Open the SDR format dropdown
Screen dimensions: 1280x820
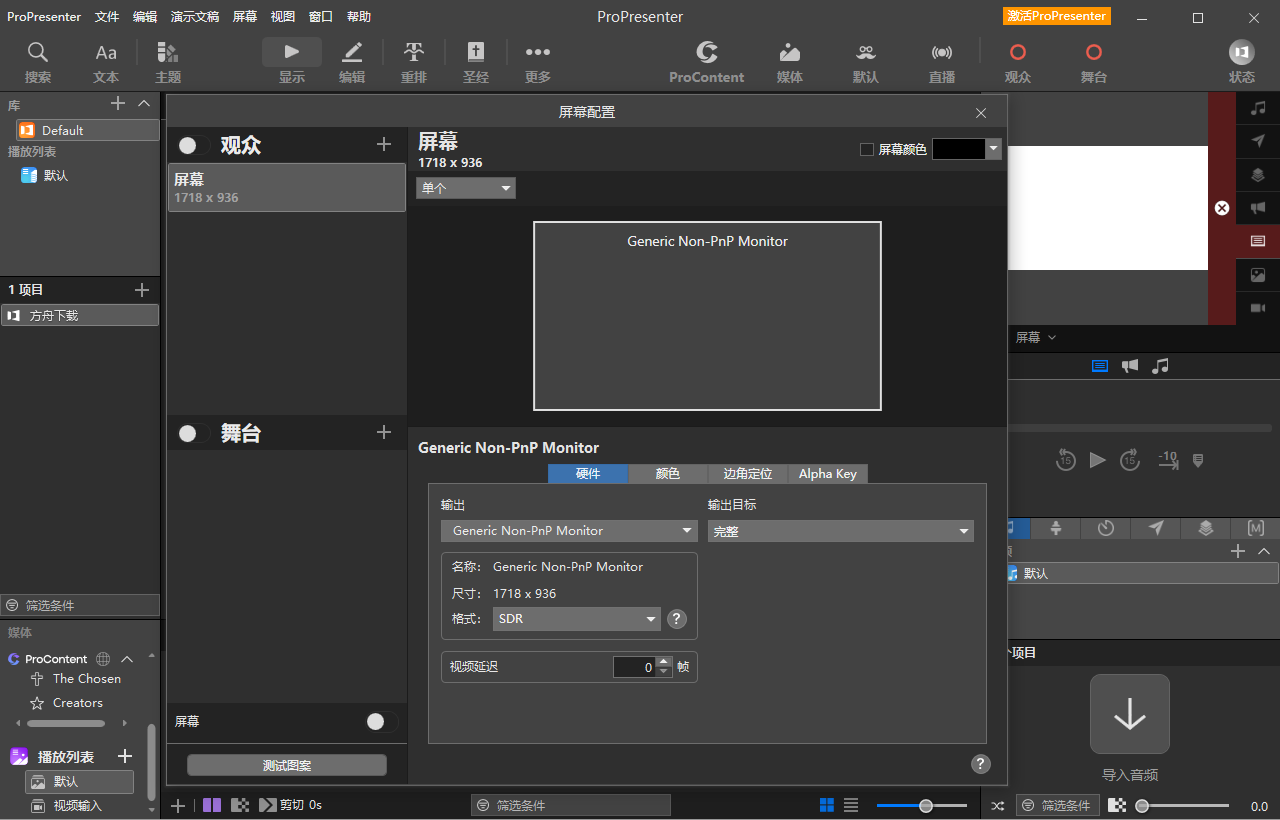(x=577, y=619)
